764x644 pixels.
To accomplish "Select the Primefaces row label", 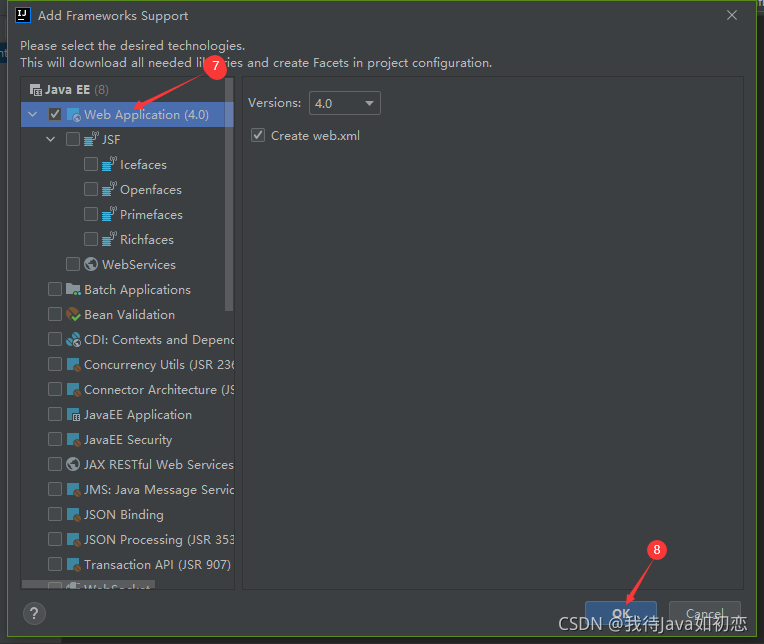I will pos(152,214).
